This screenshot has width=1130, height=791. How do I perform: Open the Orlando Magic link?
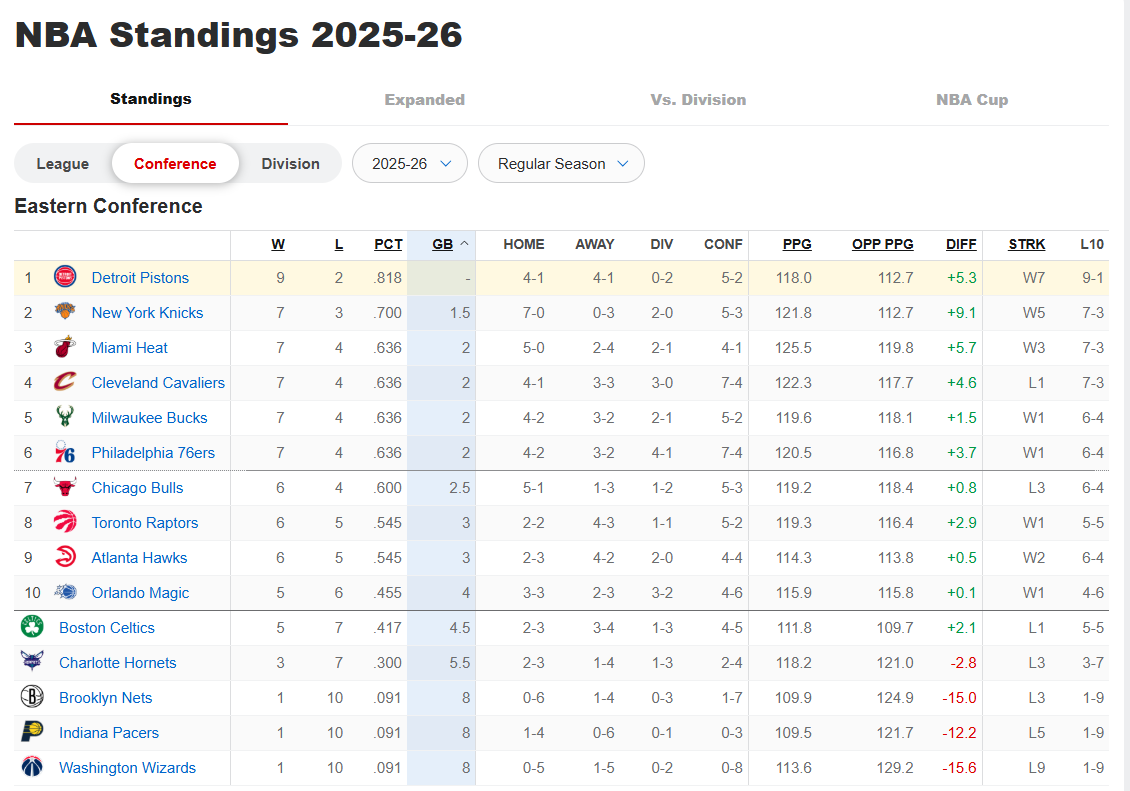pos(140,592)
